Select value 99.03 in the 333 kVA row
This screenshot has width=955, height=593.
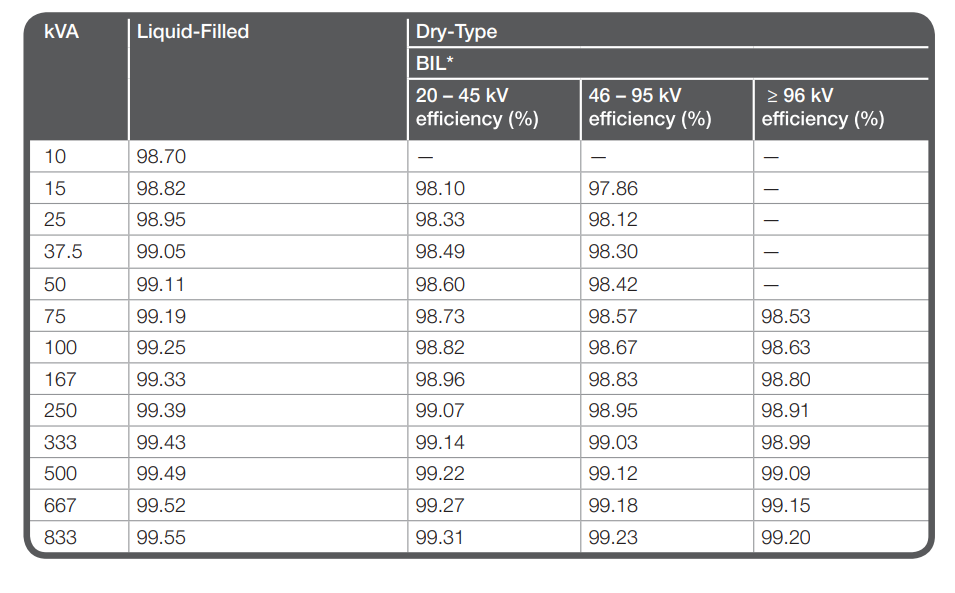pyautogui.click(x=613, y=443)
